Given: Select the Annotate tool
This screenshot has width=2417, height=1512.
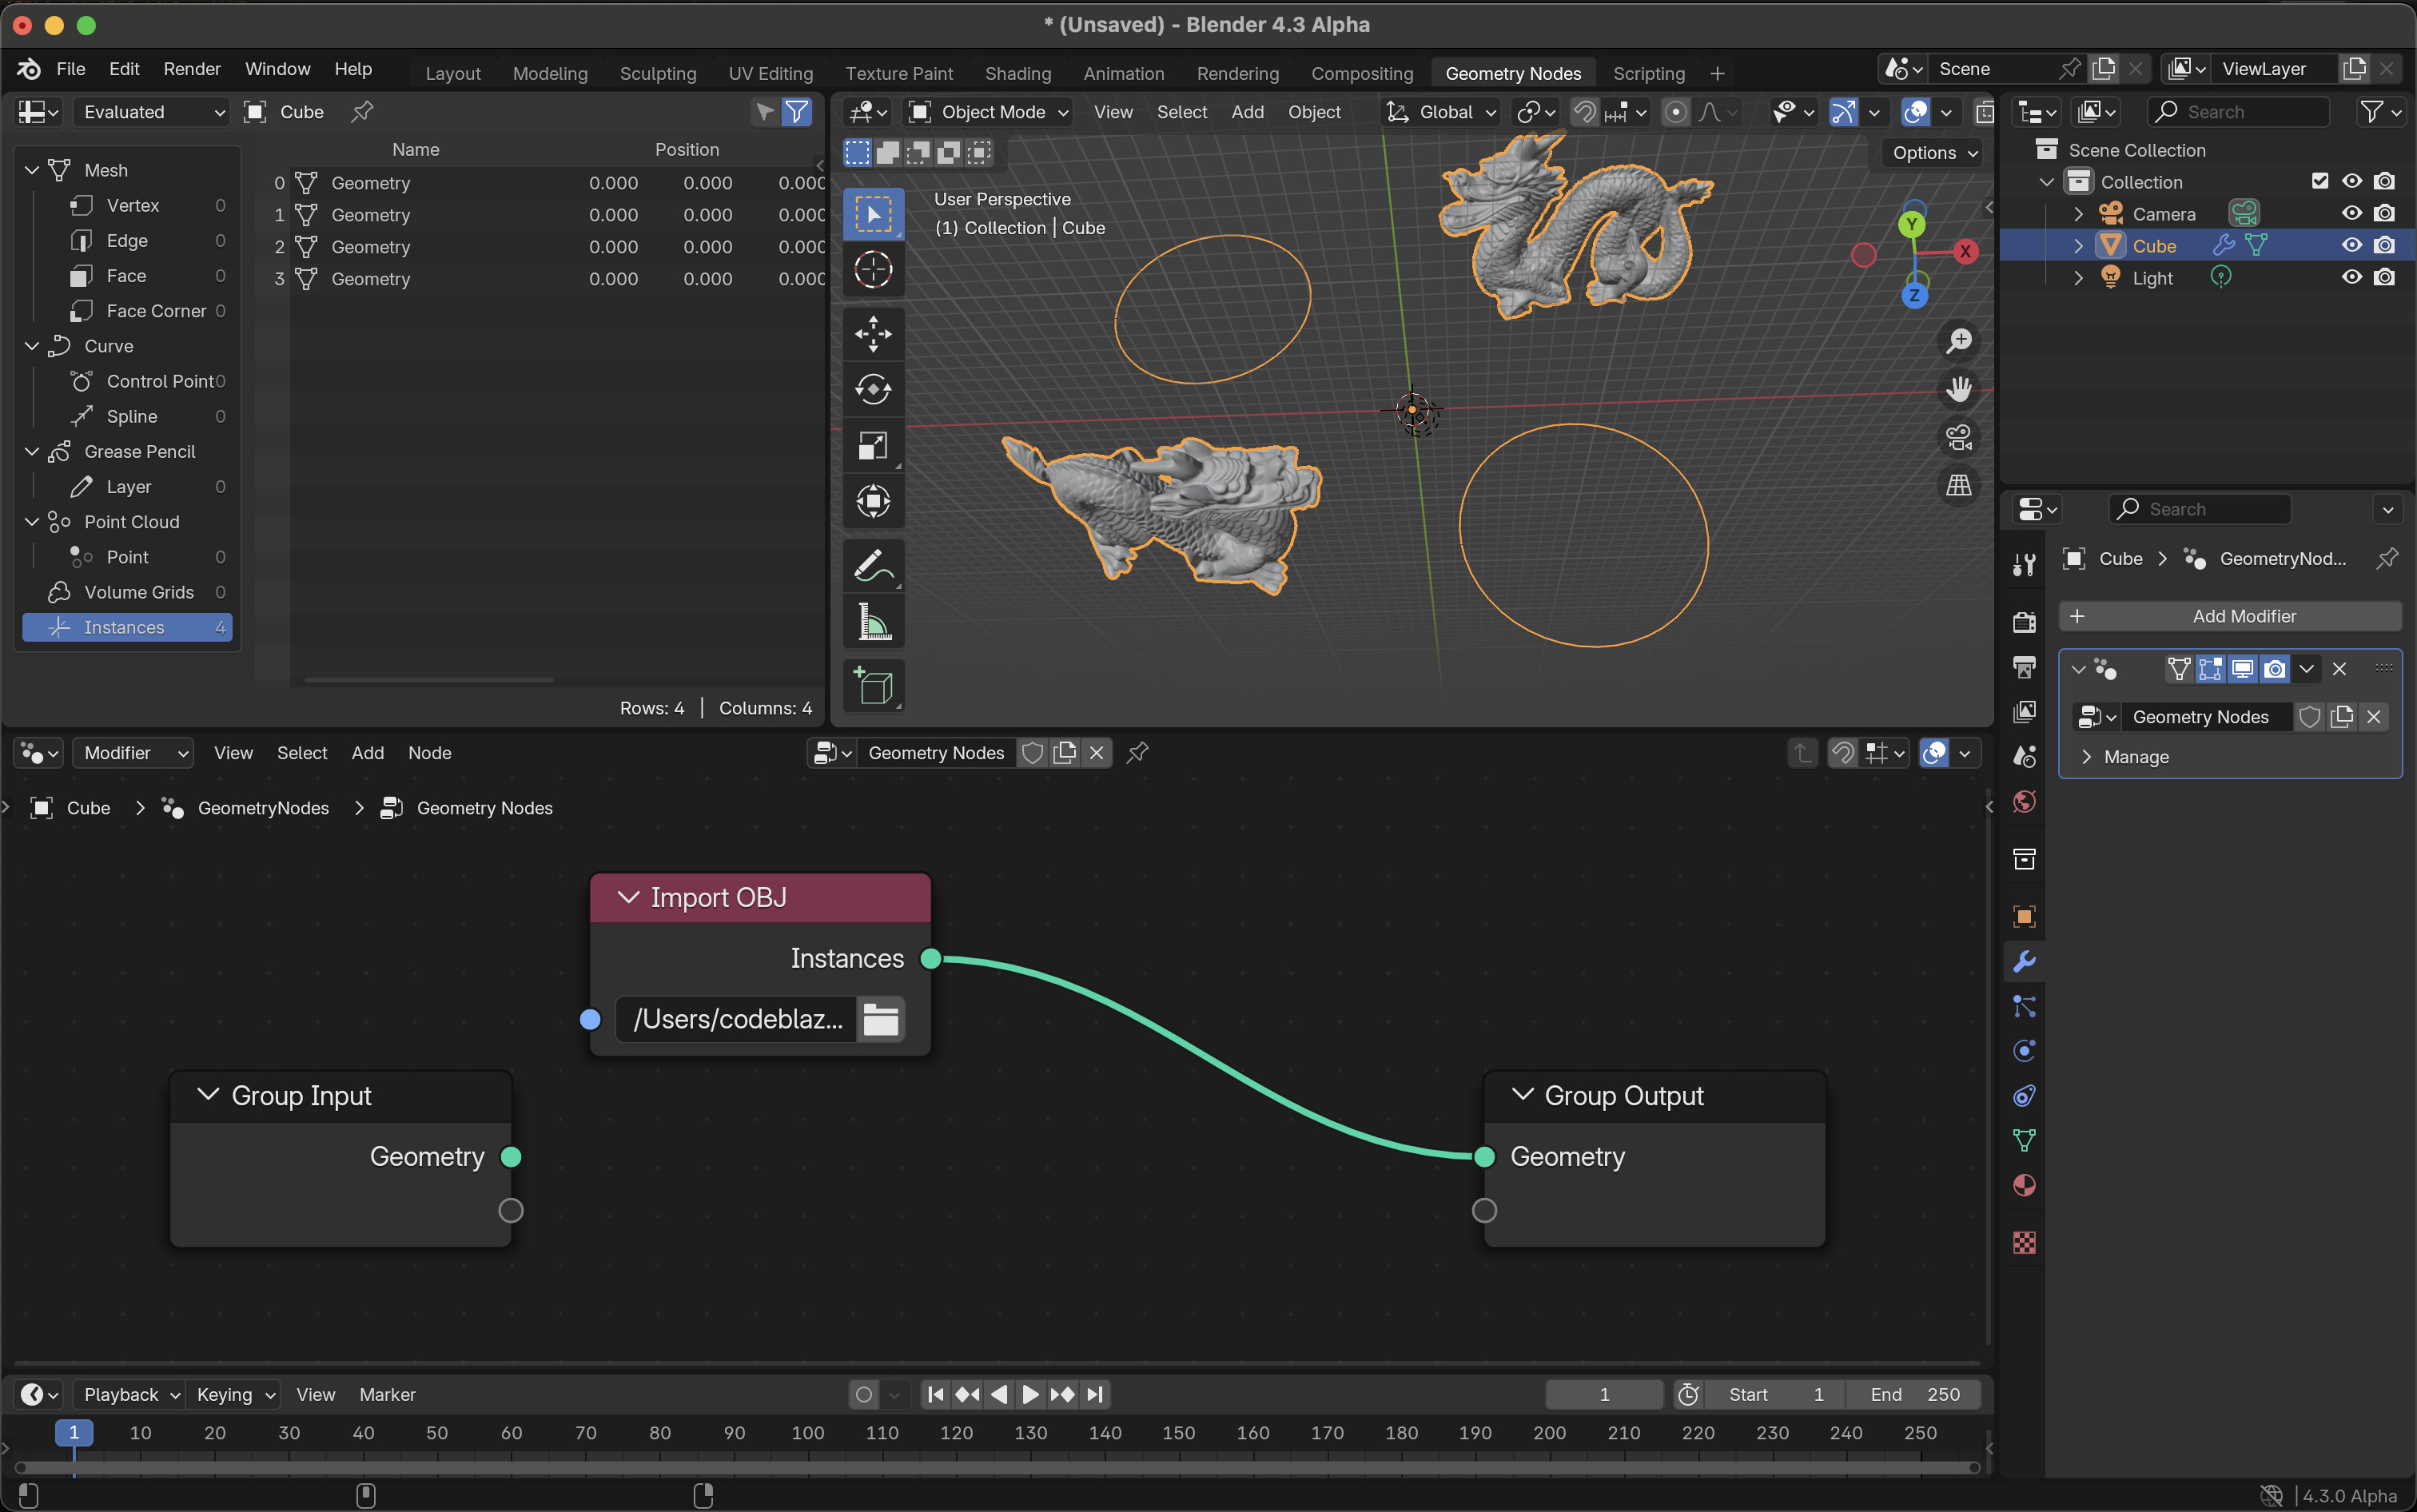Looking at the screenshot, I should coord(873,566).
